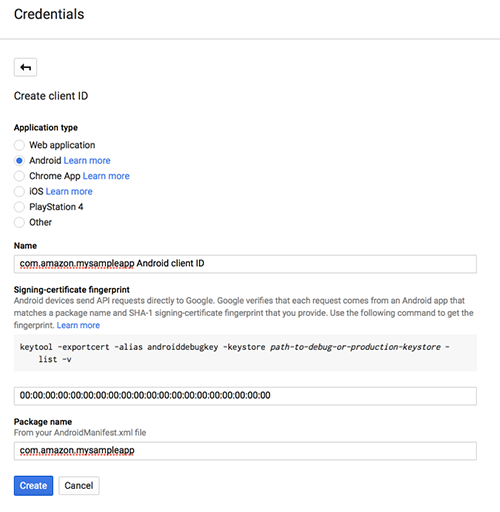
Task: Choose the Other application type
Action: coord(19,222)
